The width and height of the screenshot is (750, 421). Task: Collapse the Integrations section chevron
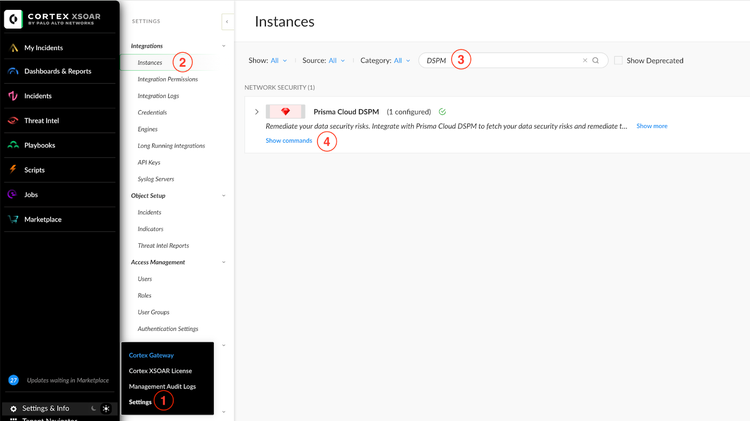pos(223,46)
